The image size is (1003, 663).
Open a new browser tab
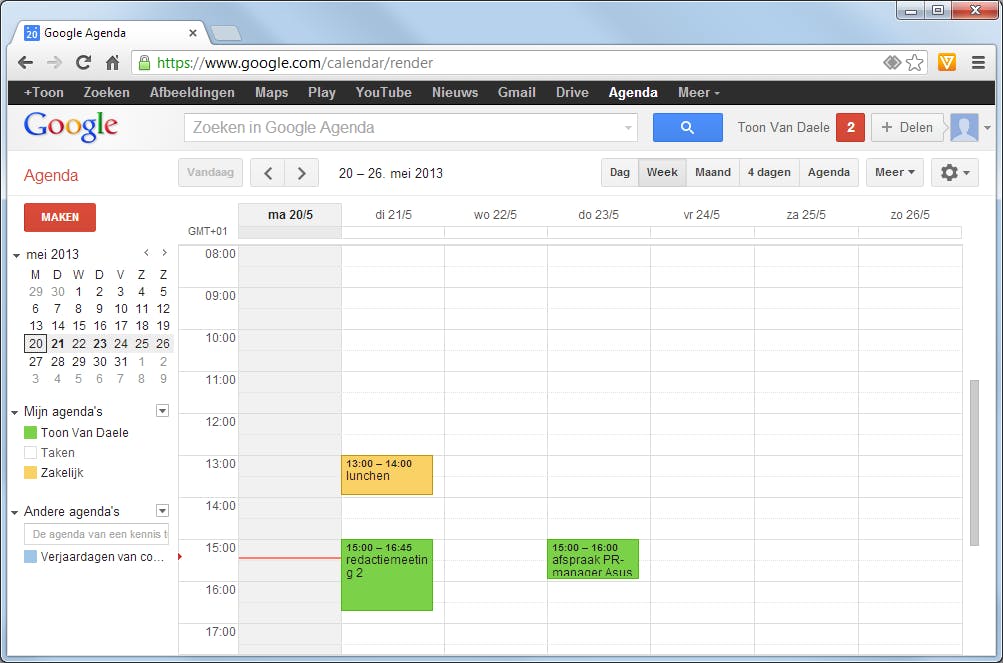click(226, 33)
